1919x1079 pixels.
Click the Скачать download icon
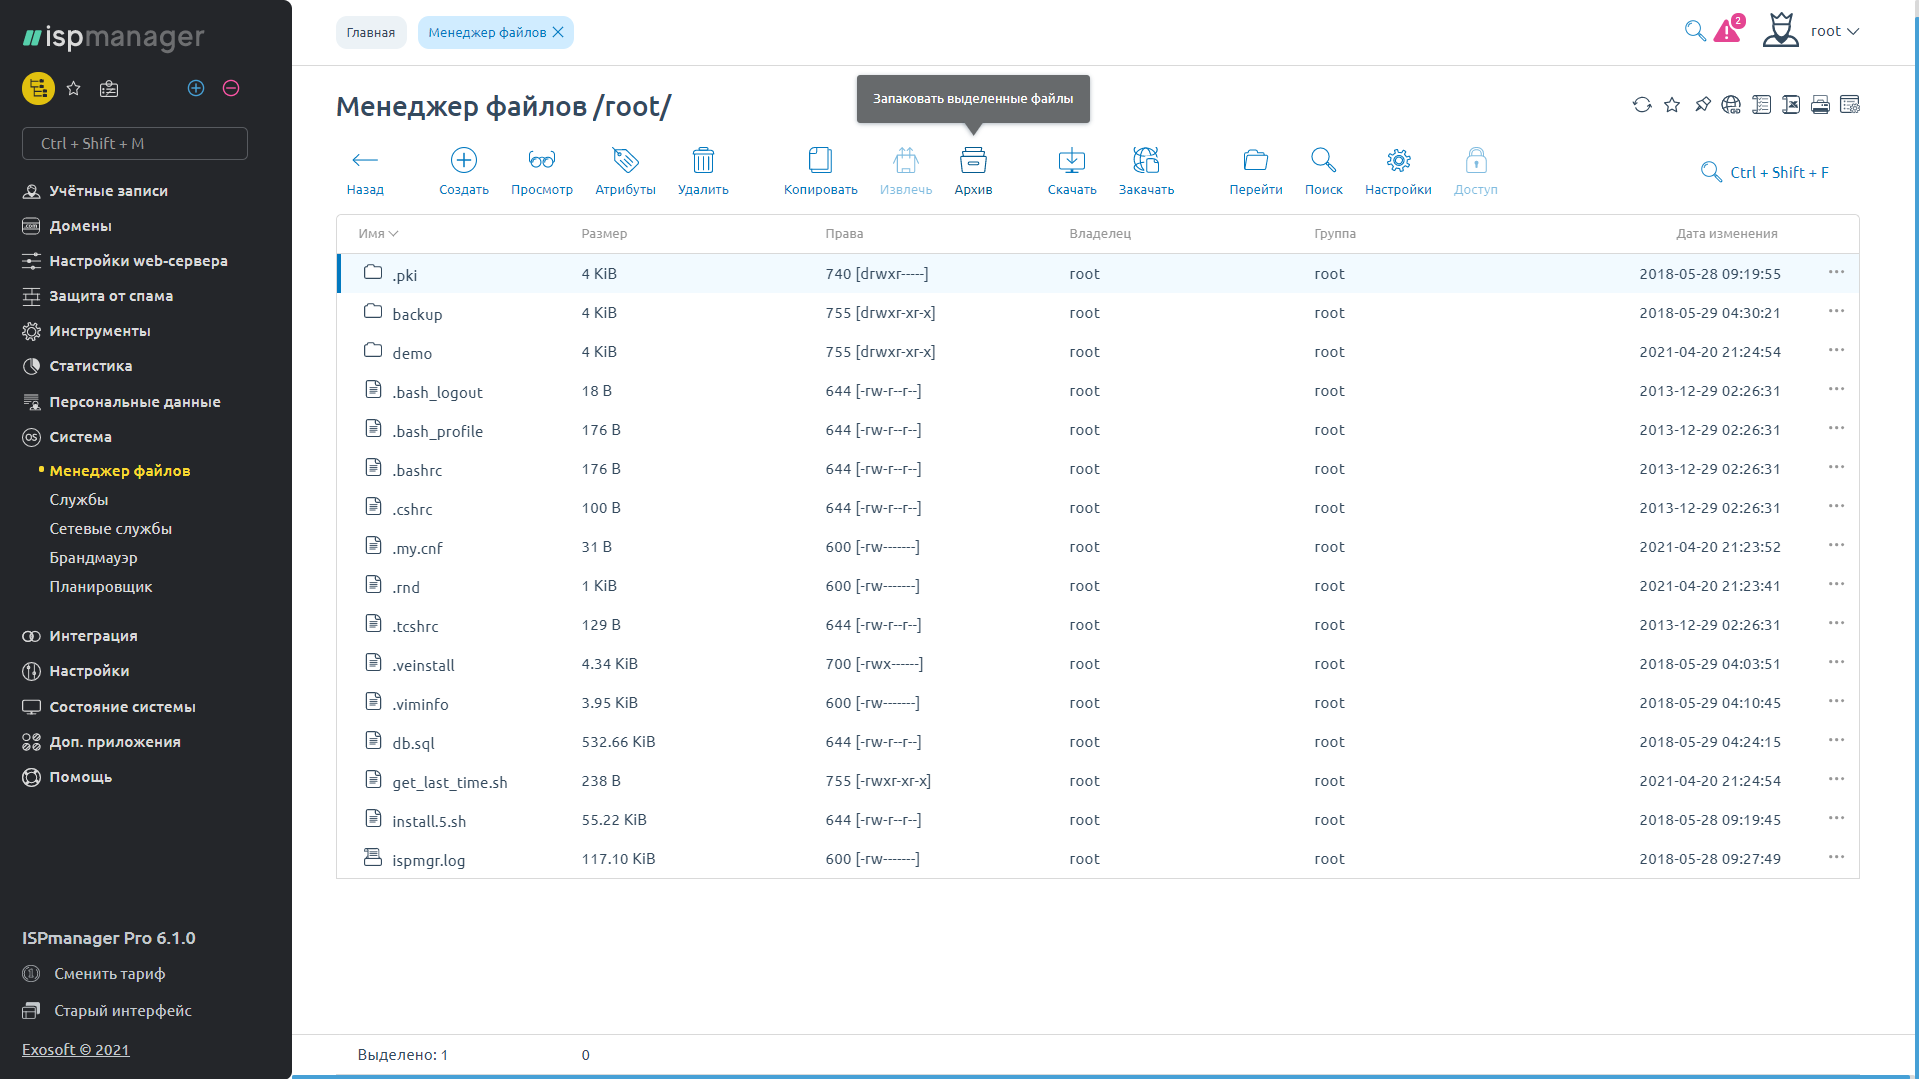point(1072,160)
